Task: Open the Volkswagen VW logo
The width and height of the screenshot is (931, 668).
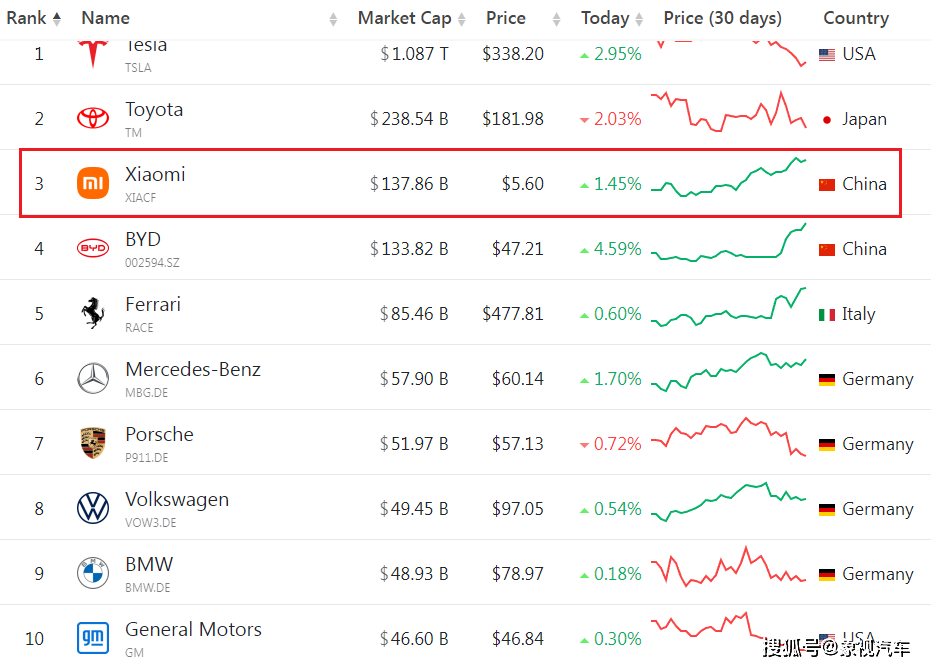Action: click(93, 508)
